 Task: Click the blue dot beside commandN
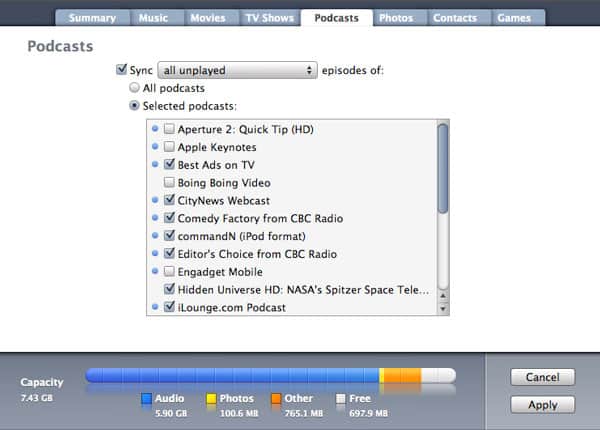coord(155,235)
